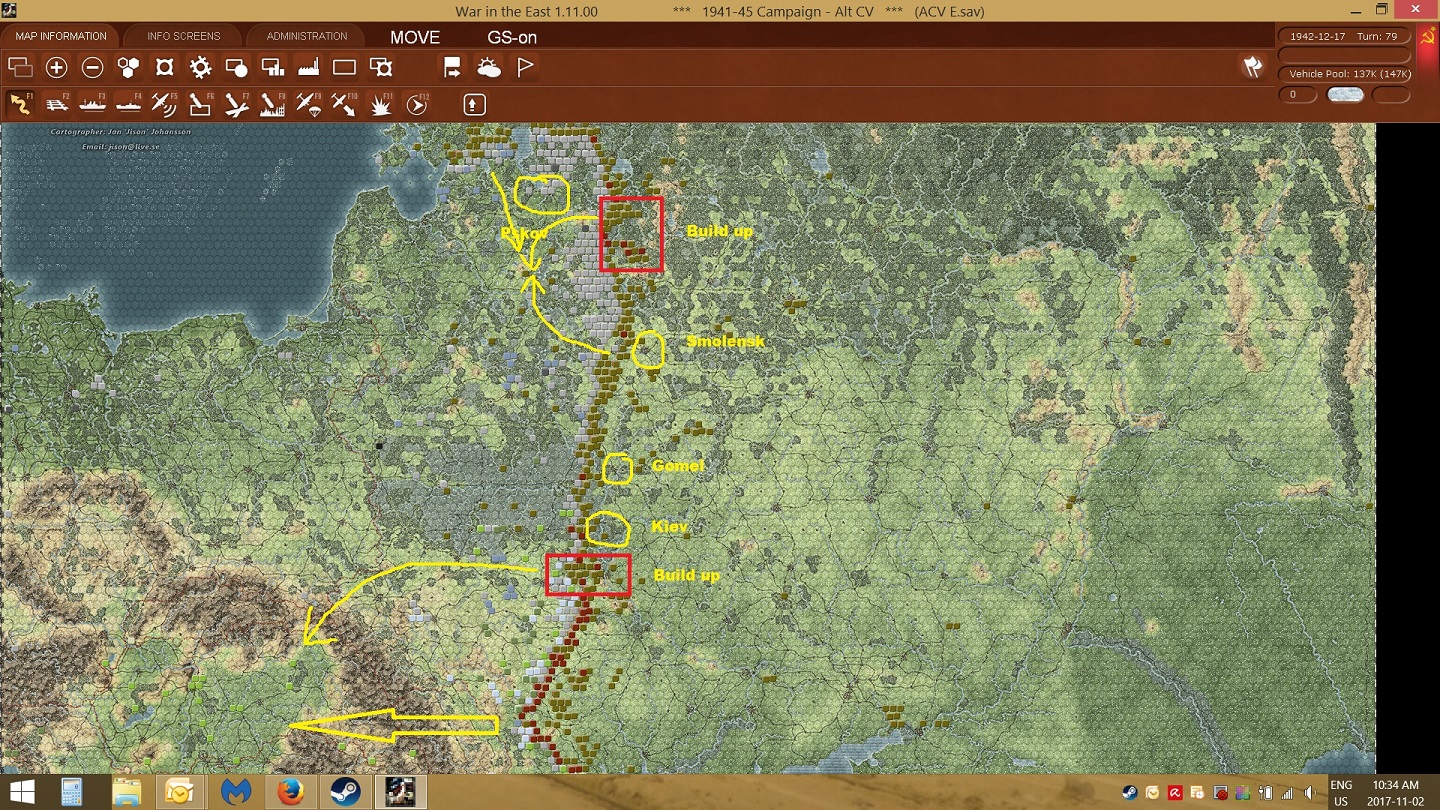
Task: Click the Vehicle Pool 137K readout
Action: 1344,74
